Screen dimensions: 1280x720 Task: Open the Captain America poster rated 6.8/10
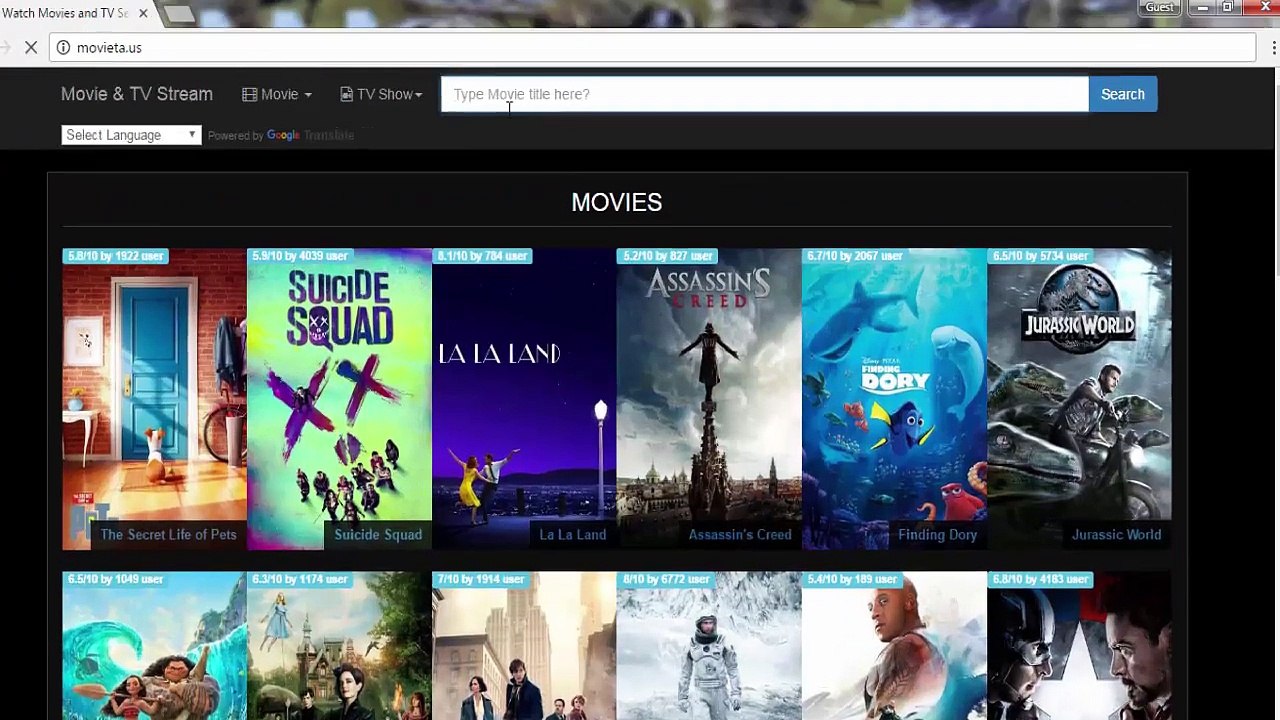1079,646
